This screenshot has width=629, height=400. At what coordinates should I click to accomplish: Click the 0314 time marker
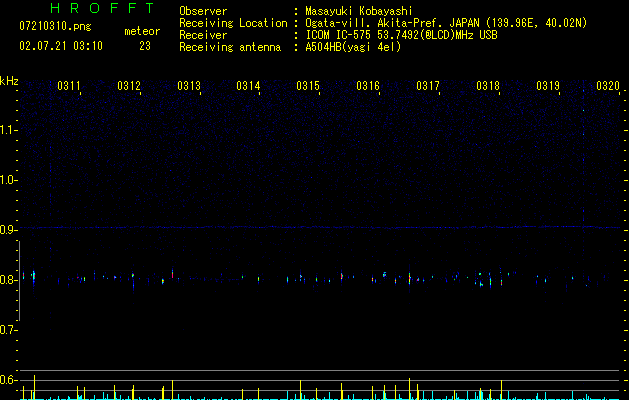[248, 86]
